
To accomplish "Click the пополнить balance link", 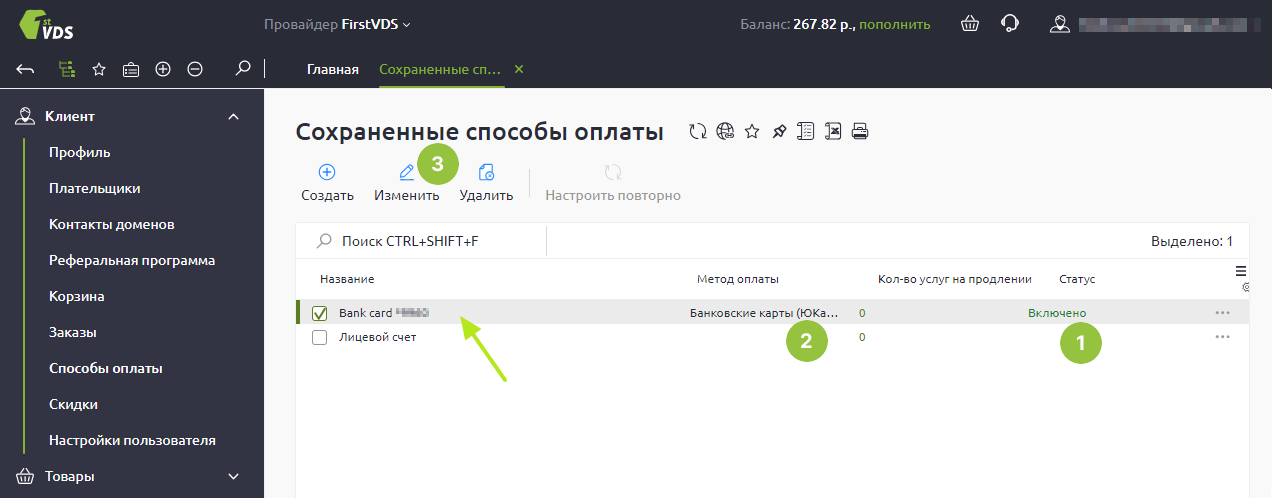I will [895, 24].
